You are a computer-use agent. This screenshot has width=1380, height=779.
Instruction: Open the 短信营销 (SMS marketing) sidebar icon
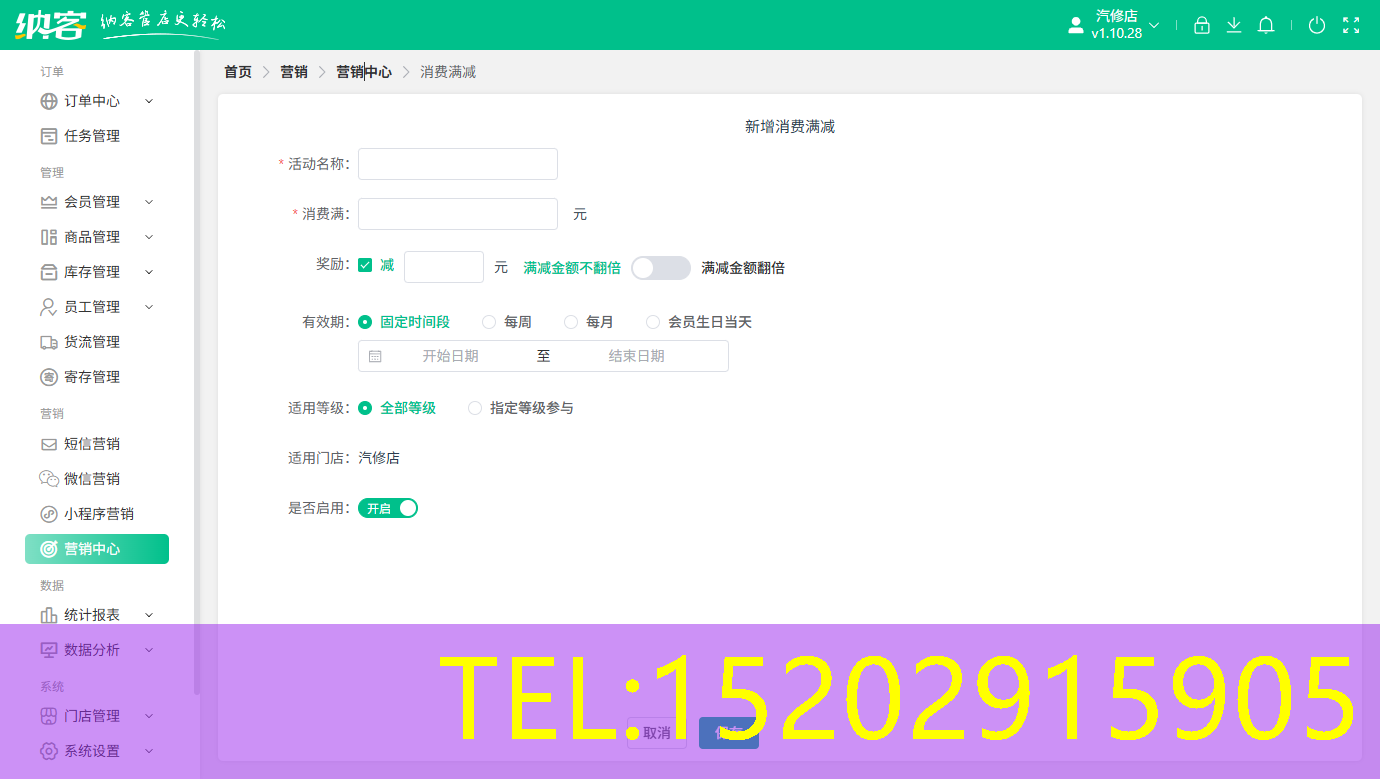47,443
